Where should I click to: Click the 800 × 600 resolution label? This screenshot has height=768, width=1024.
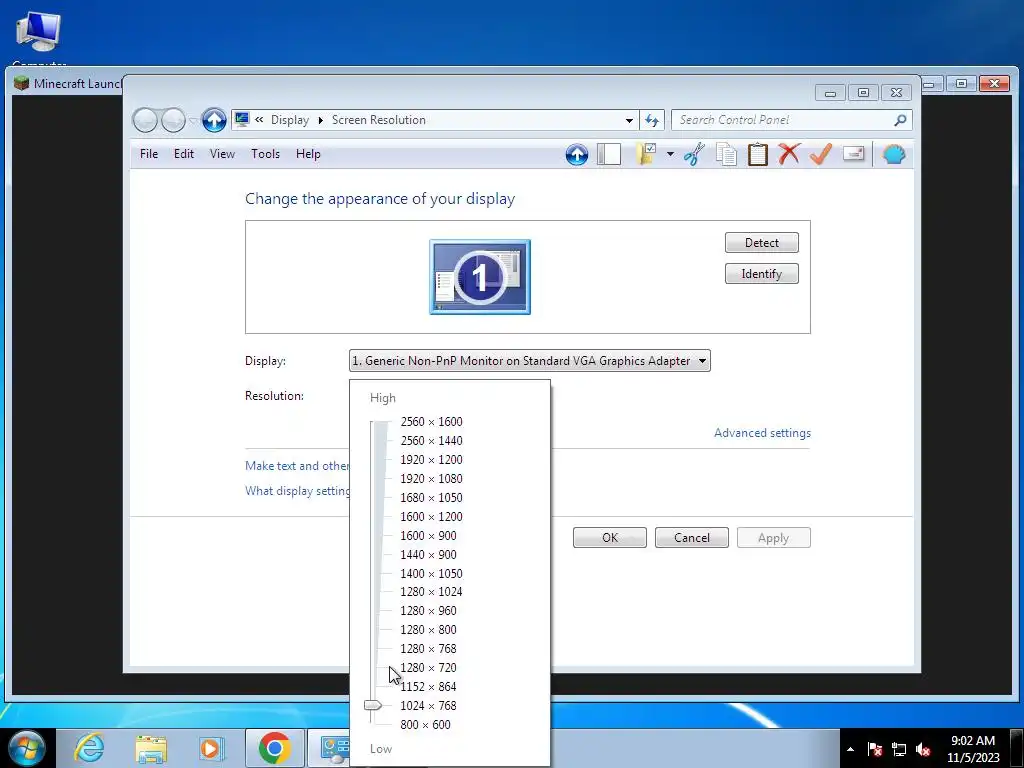(425, 724)
